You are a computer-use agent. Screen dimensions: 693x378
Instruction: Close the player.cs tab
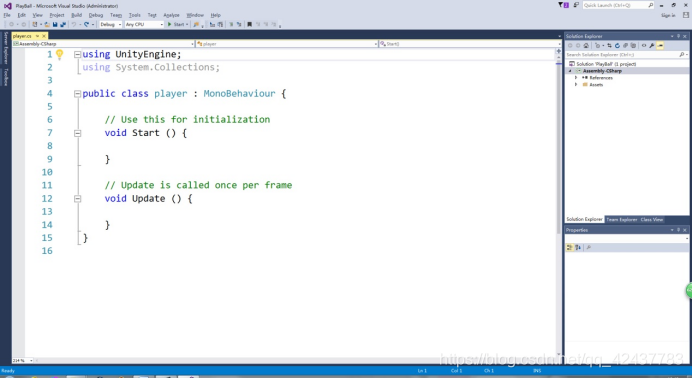click(x=44, y=36)
